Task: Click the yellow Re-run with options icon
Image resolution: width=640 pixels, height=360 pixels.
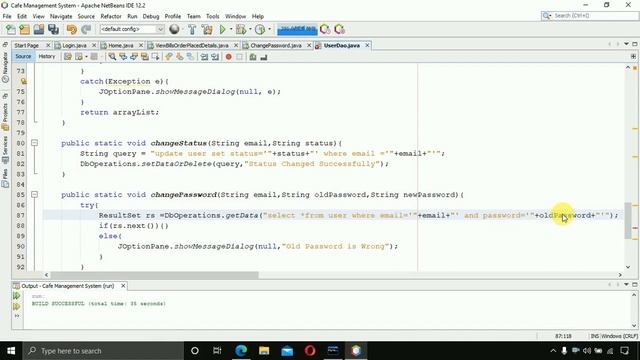Action: (16, 306)
